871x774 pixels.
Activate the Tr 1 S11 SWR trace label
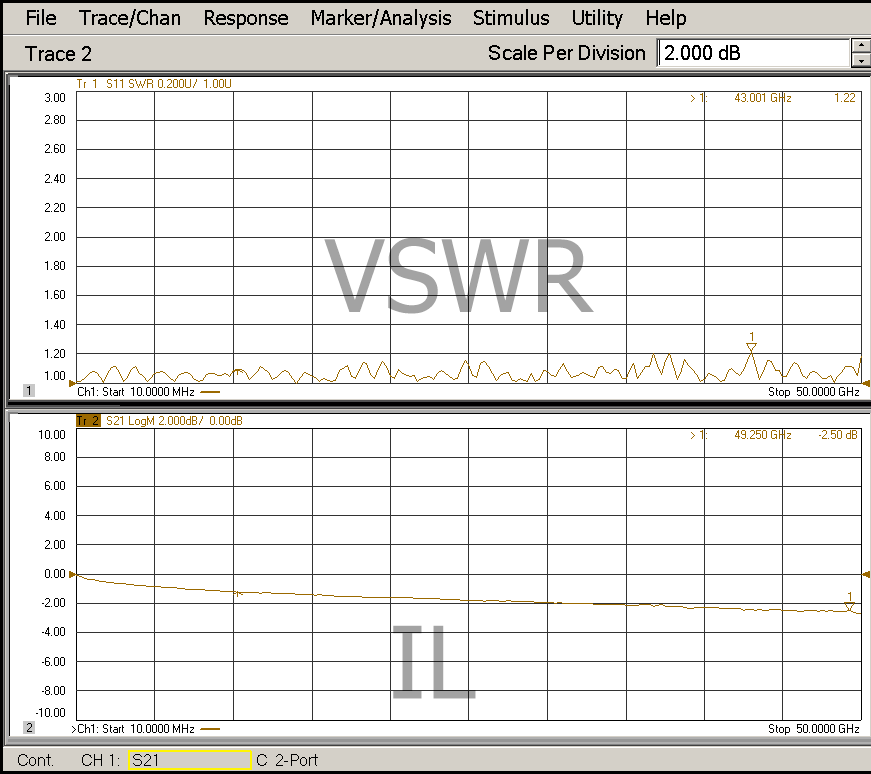pos(154,84)
